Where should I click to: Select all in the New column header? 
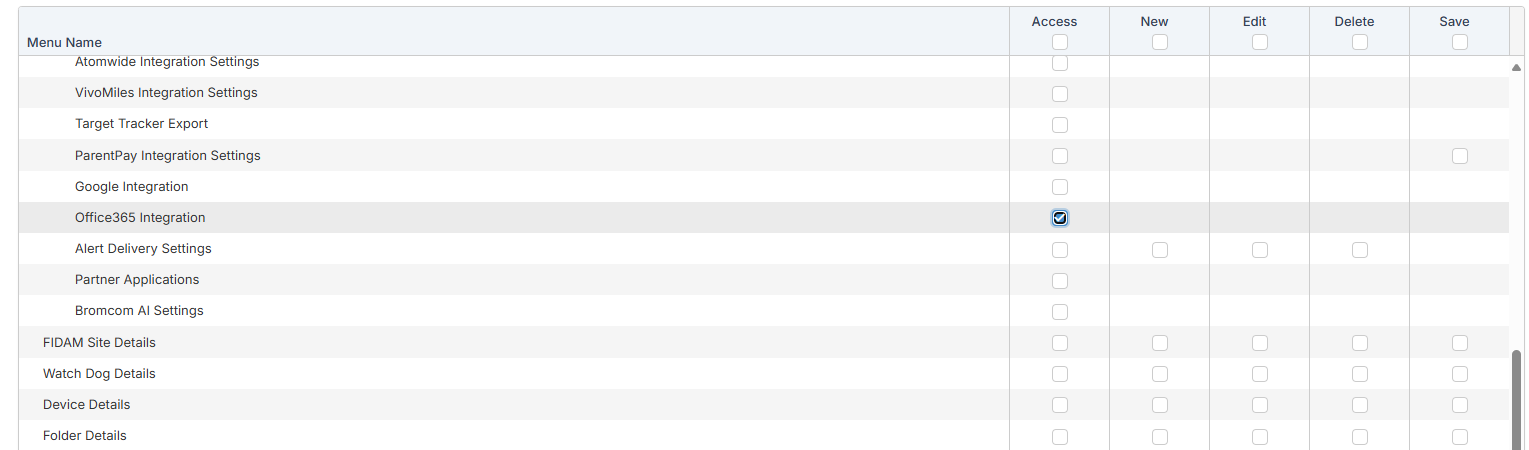pos(1160,42)
